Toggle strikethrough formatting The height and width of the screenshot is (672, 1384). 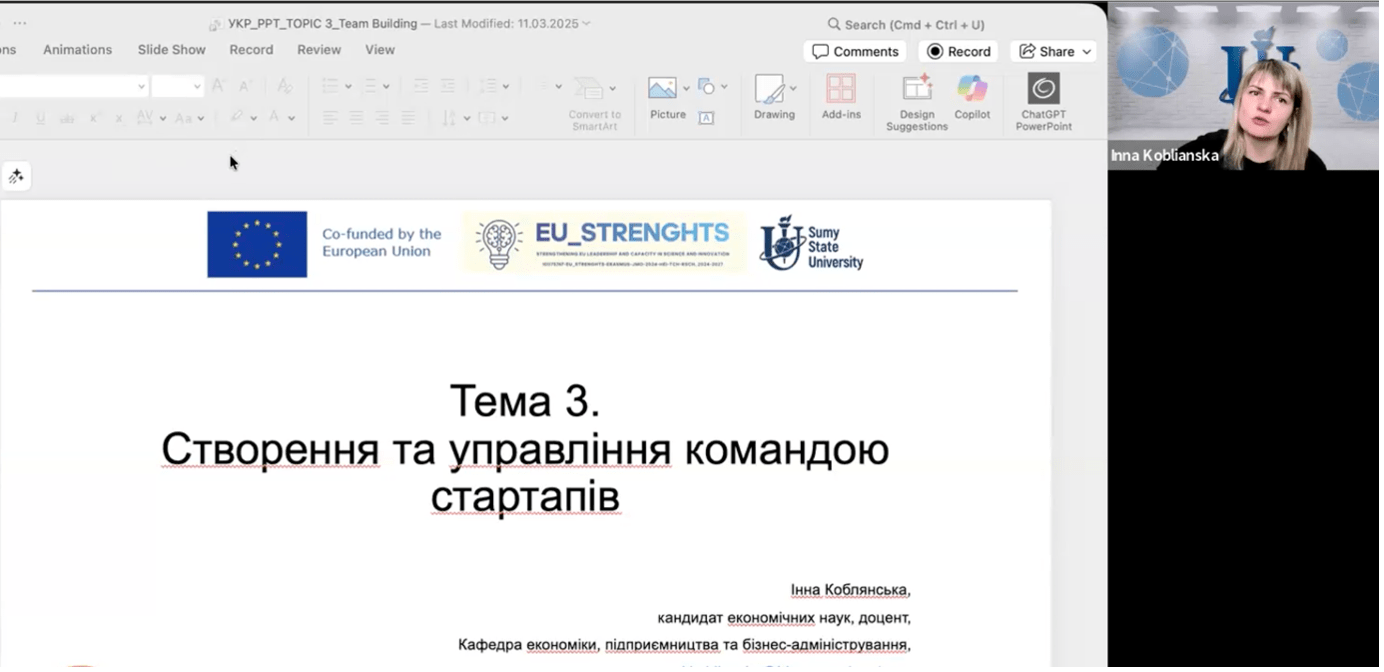coord(67,118)
